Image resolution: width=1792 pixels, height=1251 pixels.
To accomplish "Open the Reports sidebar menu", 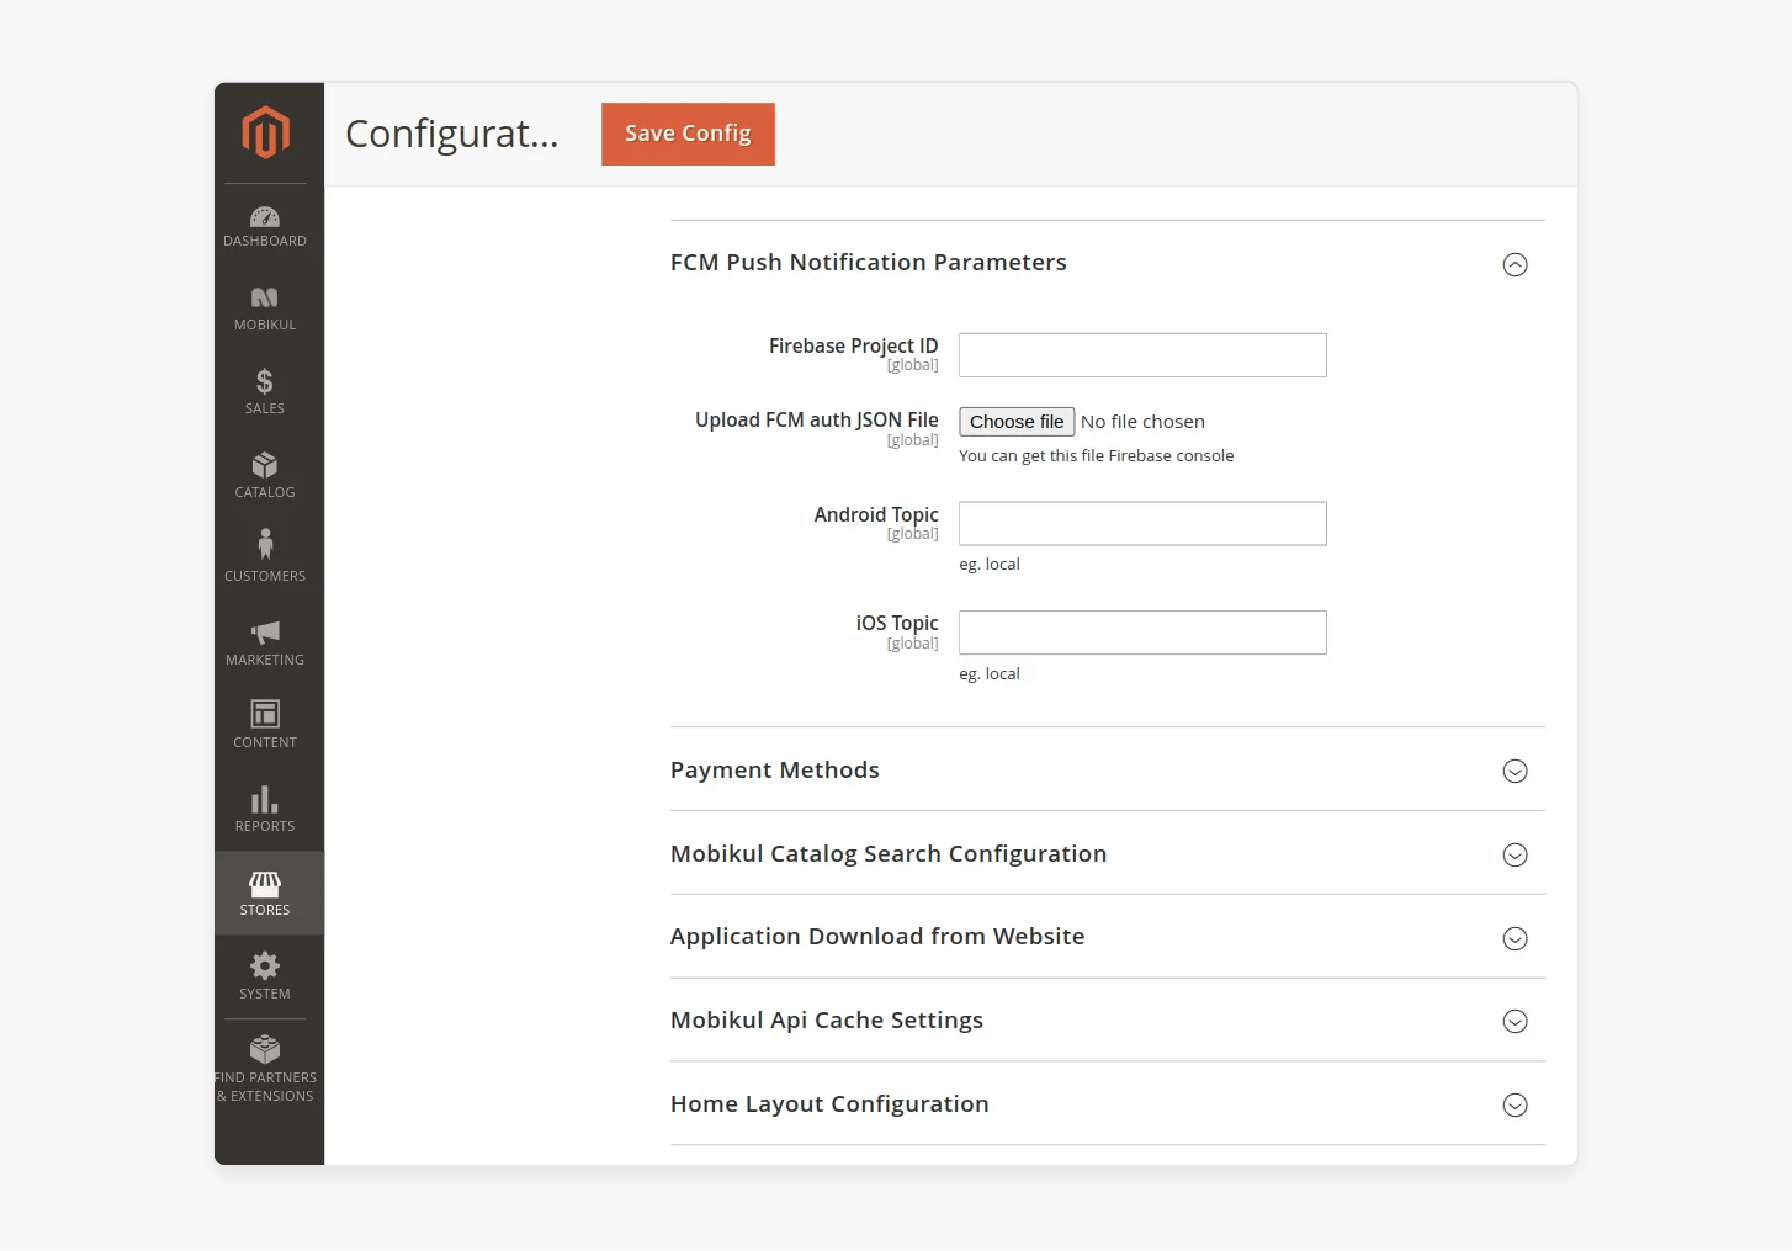I will [265, 809].
